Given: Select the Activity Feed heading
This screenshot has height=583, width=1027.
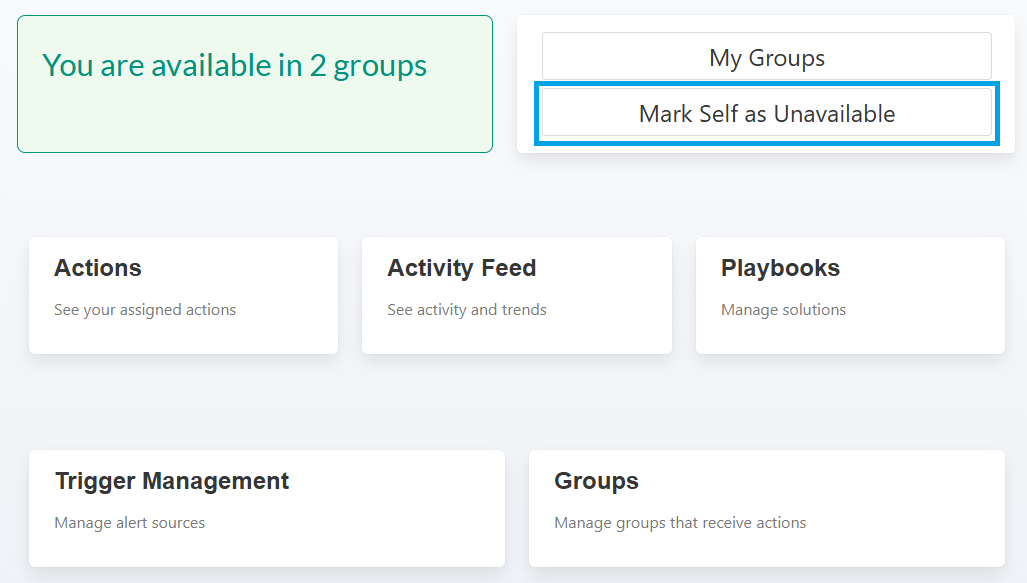Looking at the screenshot, I should click(462, 268).
